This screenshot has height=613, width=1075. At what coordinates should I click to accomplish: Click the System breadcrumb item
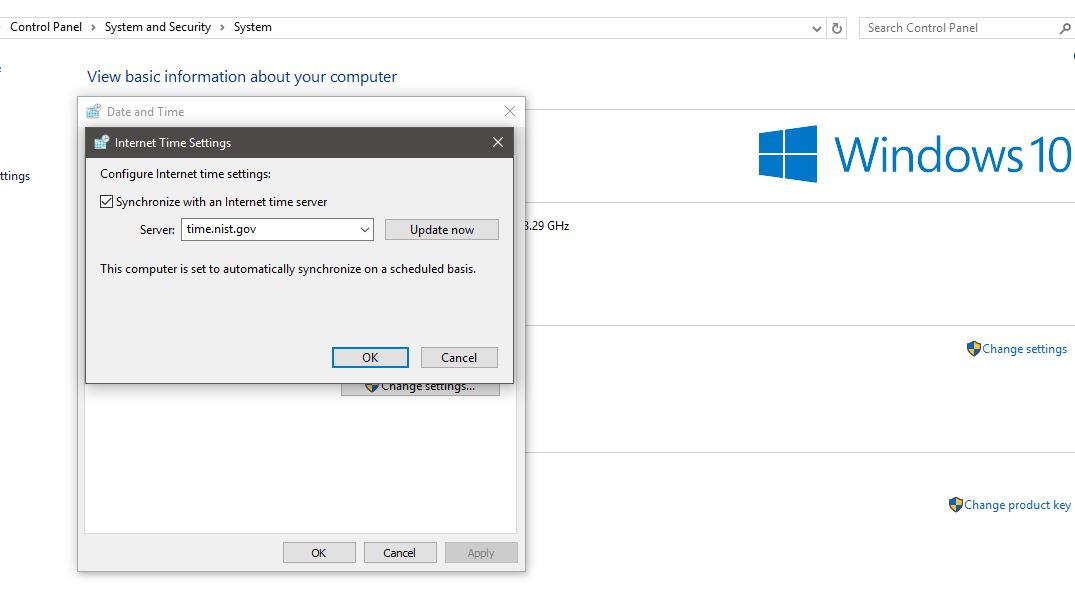point(252,27)
